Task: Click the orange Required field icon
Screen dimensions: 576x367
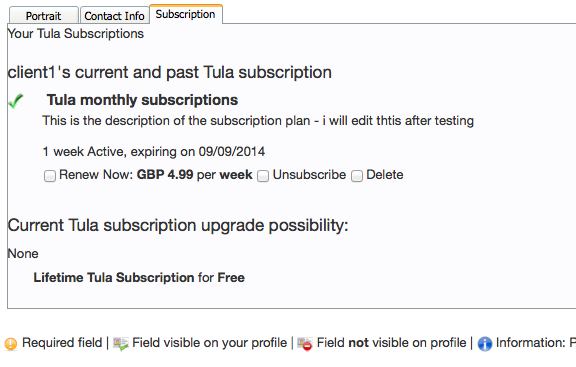Action: [x=11, y=344]
